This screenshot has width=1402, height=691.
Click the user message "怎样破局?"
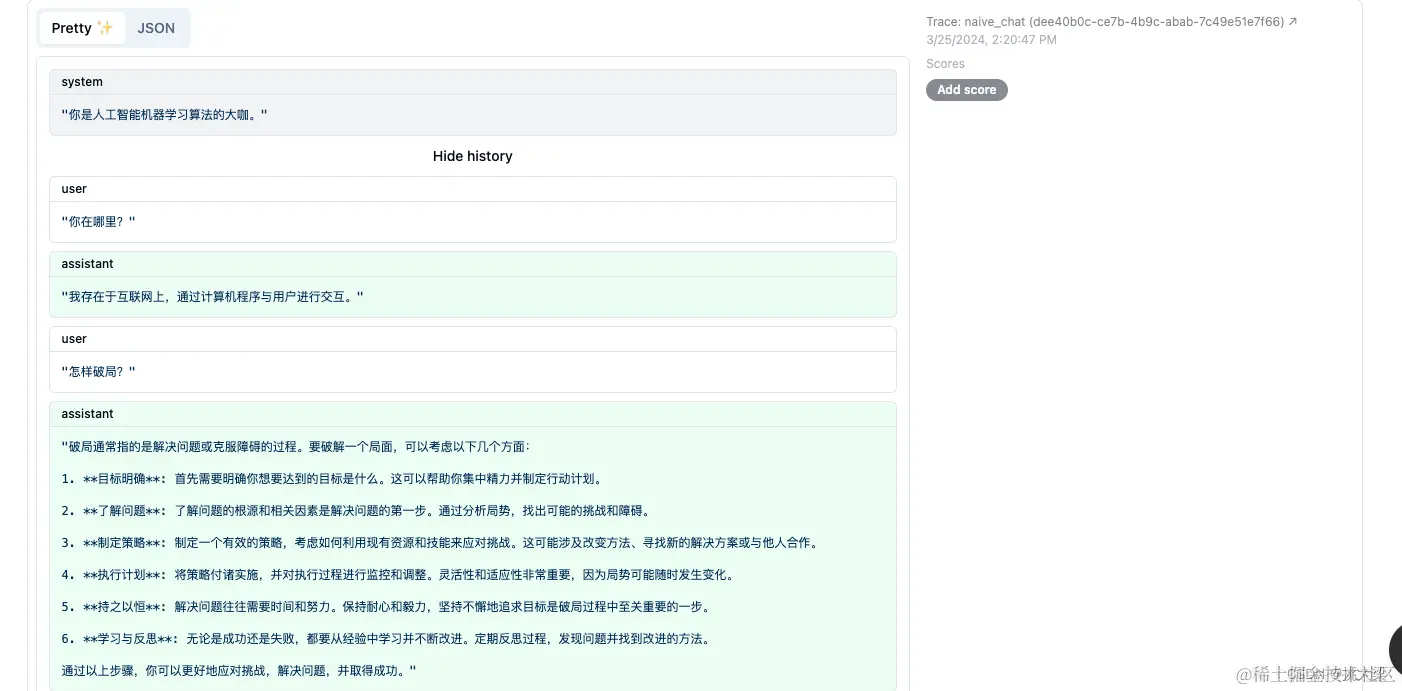point(98,372)
